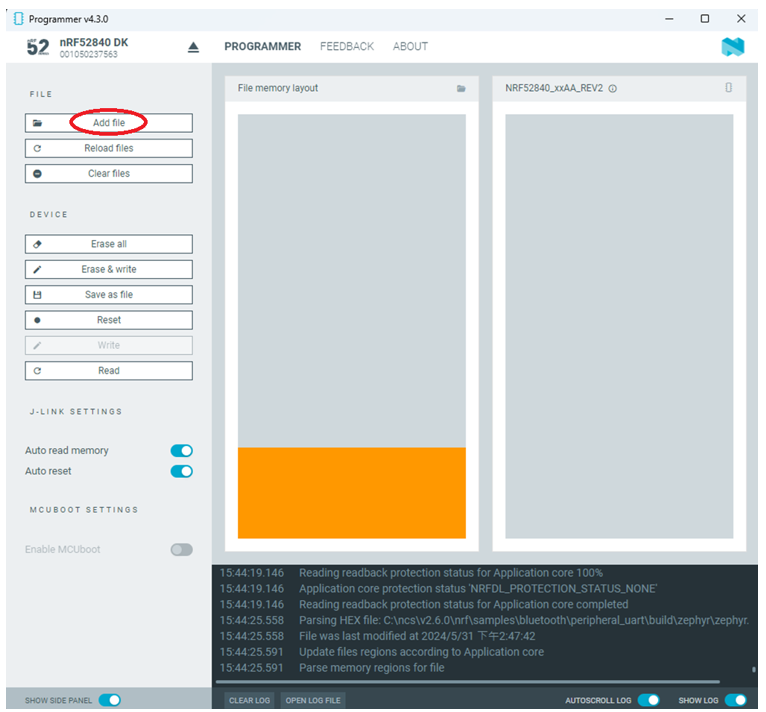Click the orange memory region block
This screenshot has width=766, height=712.
(351, 493)
